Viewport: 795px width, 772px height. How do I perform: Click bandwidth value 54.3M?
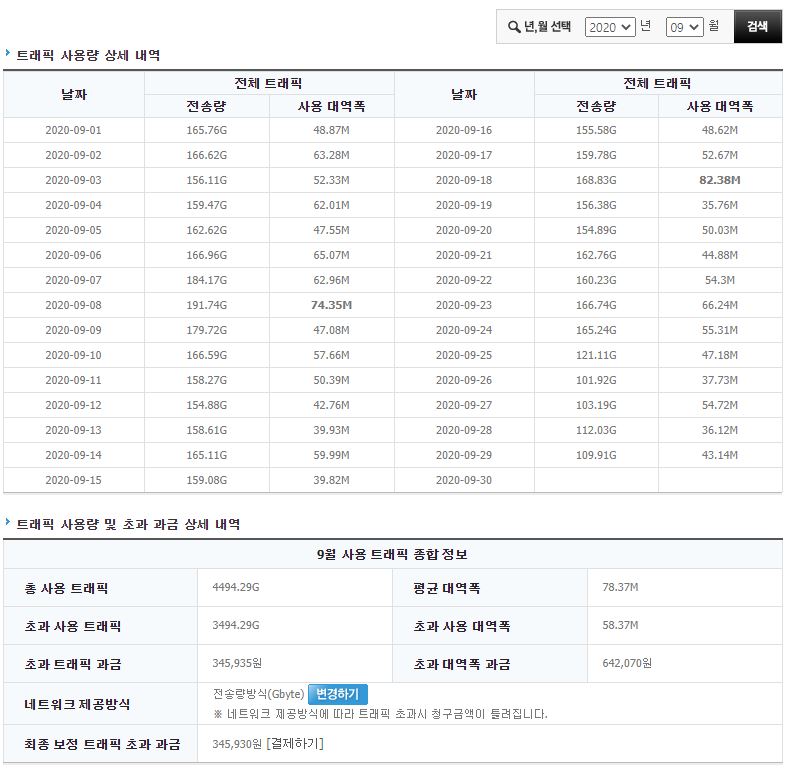720,280
